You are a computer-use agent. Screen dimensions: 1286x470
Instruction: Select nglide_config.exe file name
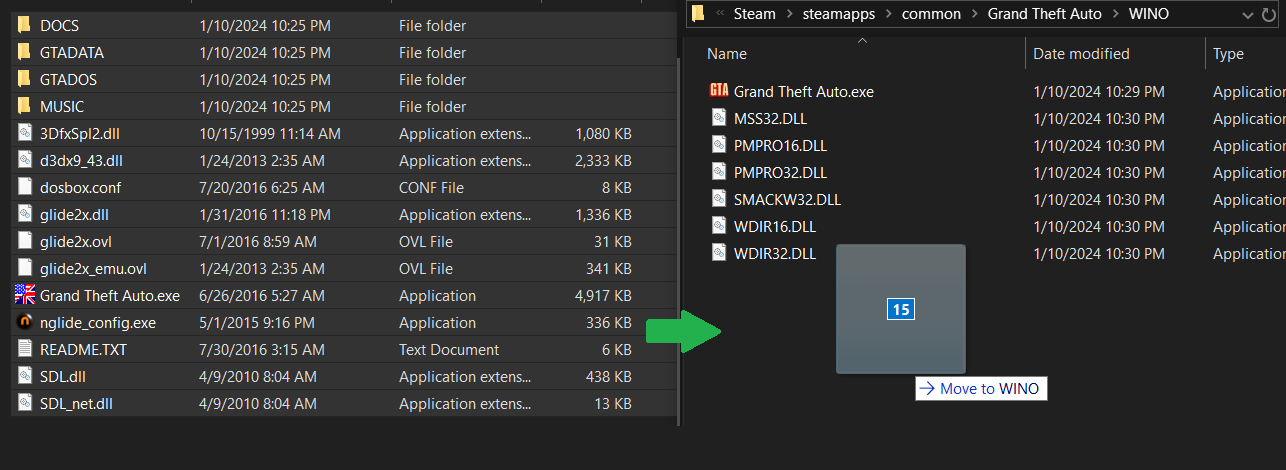click(98, 322)
